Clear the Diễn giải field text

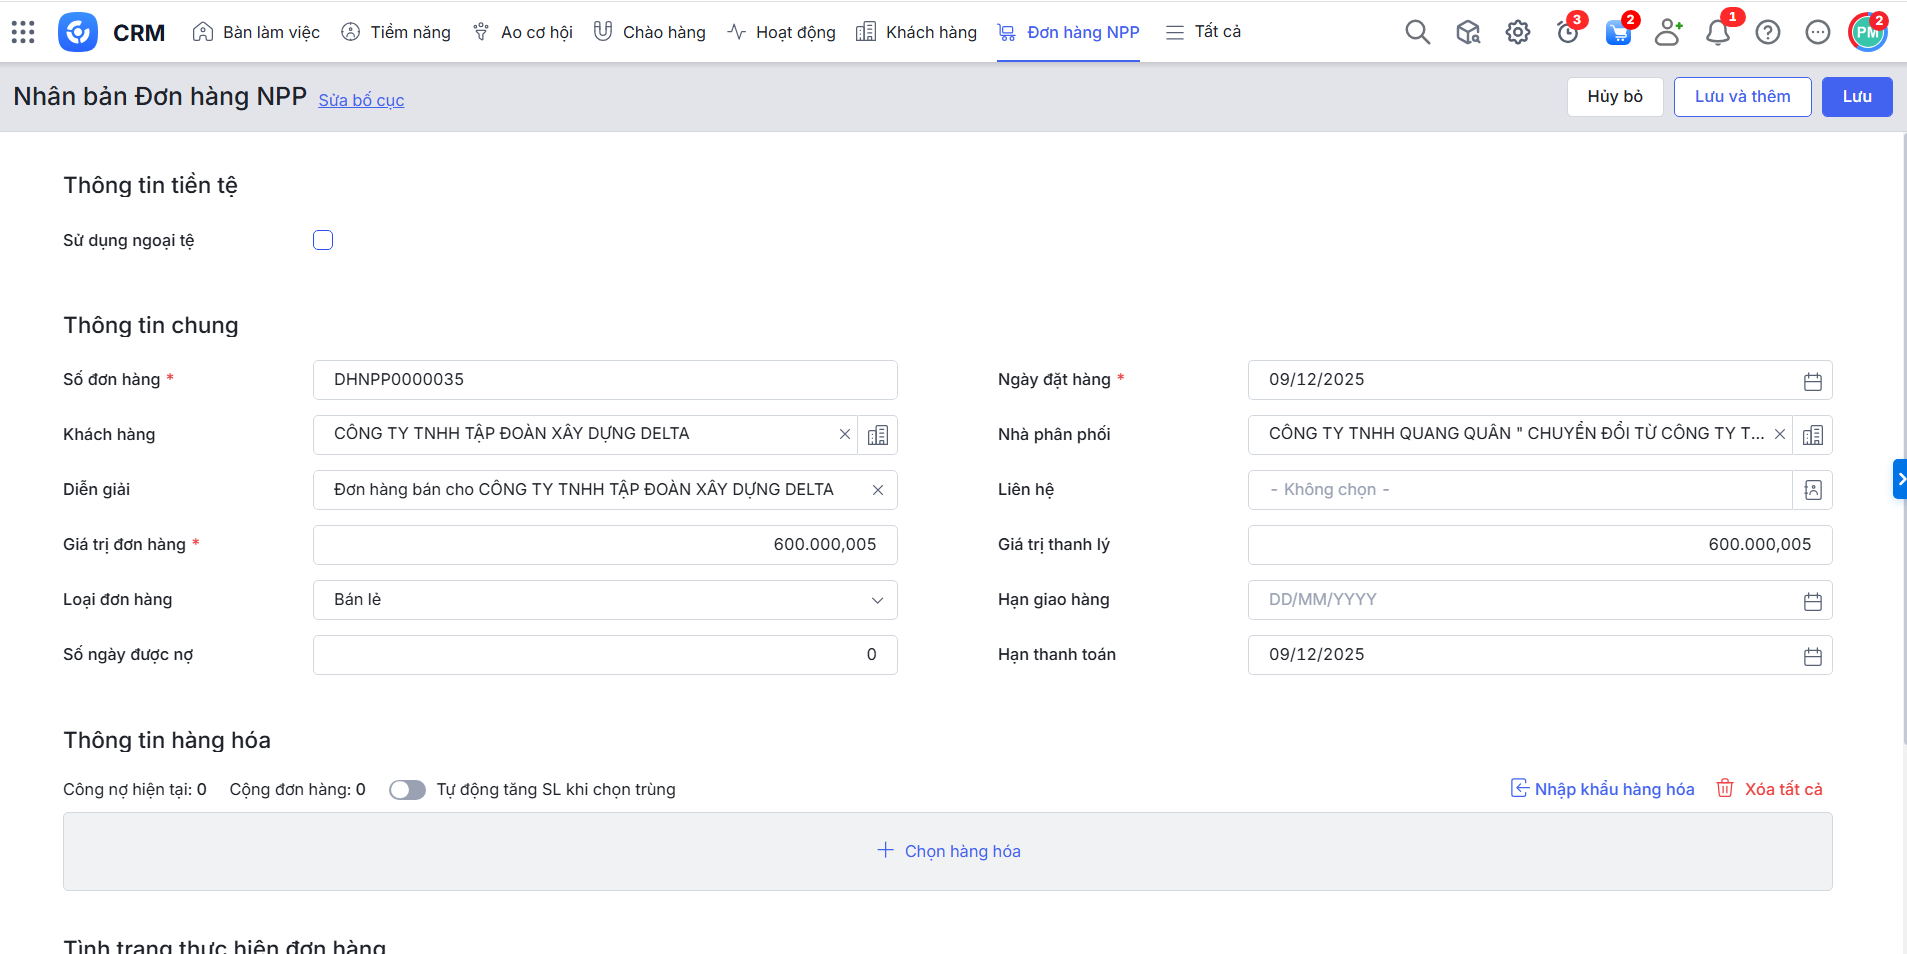click(877, 490)
